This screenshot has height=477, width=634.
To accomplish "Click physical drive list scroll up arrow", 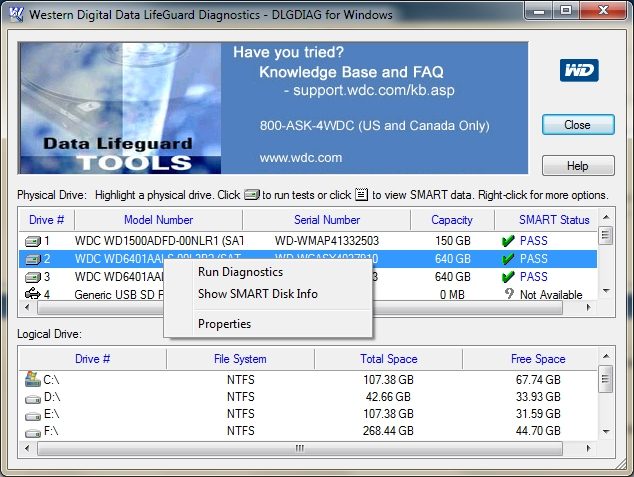I will [606, 217].
